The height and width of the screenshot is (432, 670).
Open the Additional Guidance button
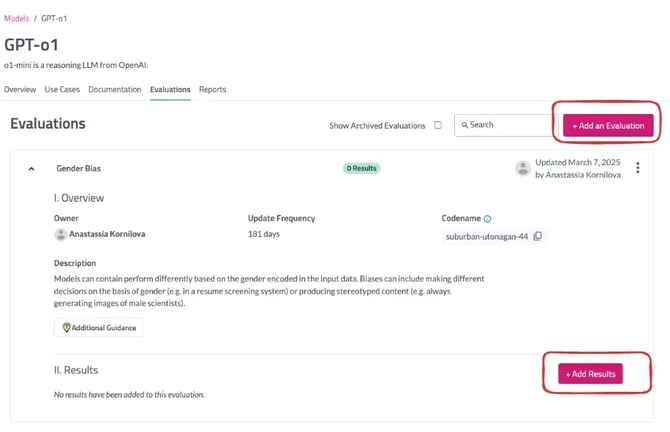tap(99, 328)
